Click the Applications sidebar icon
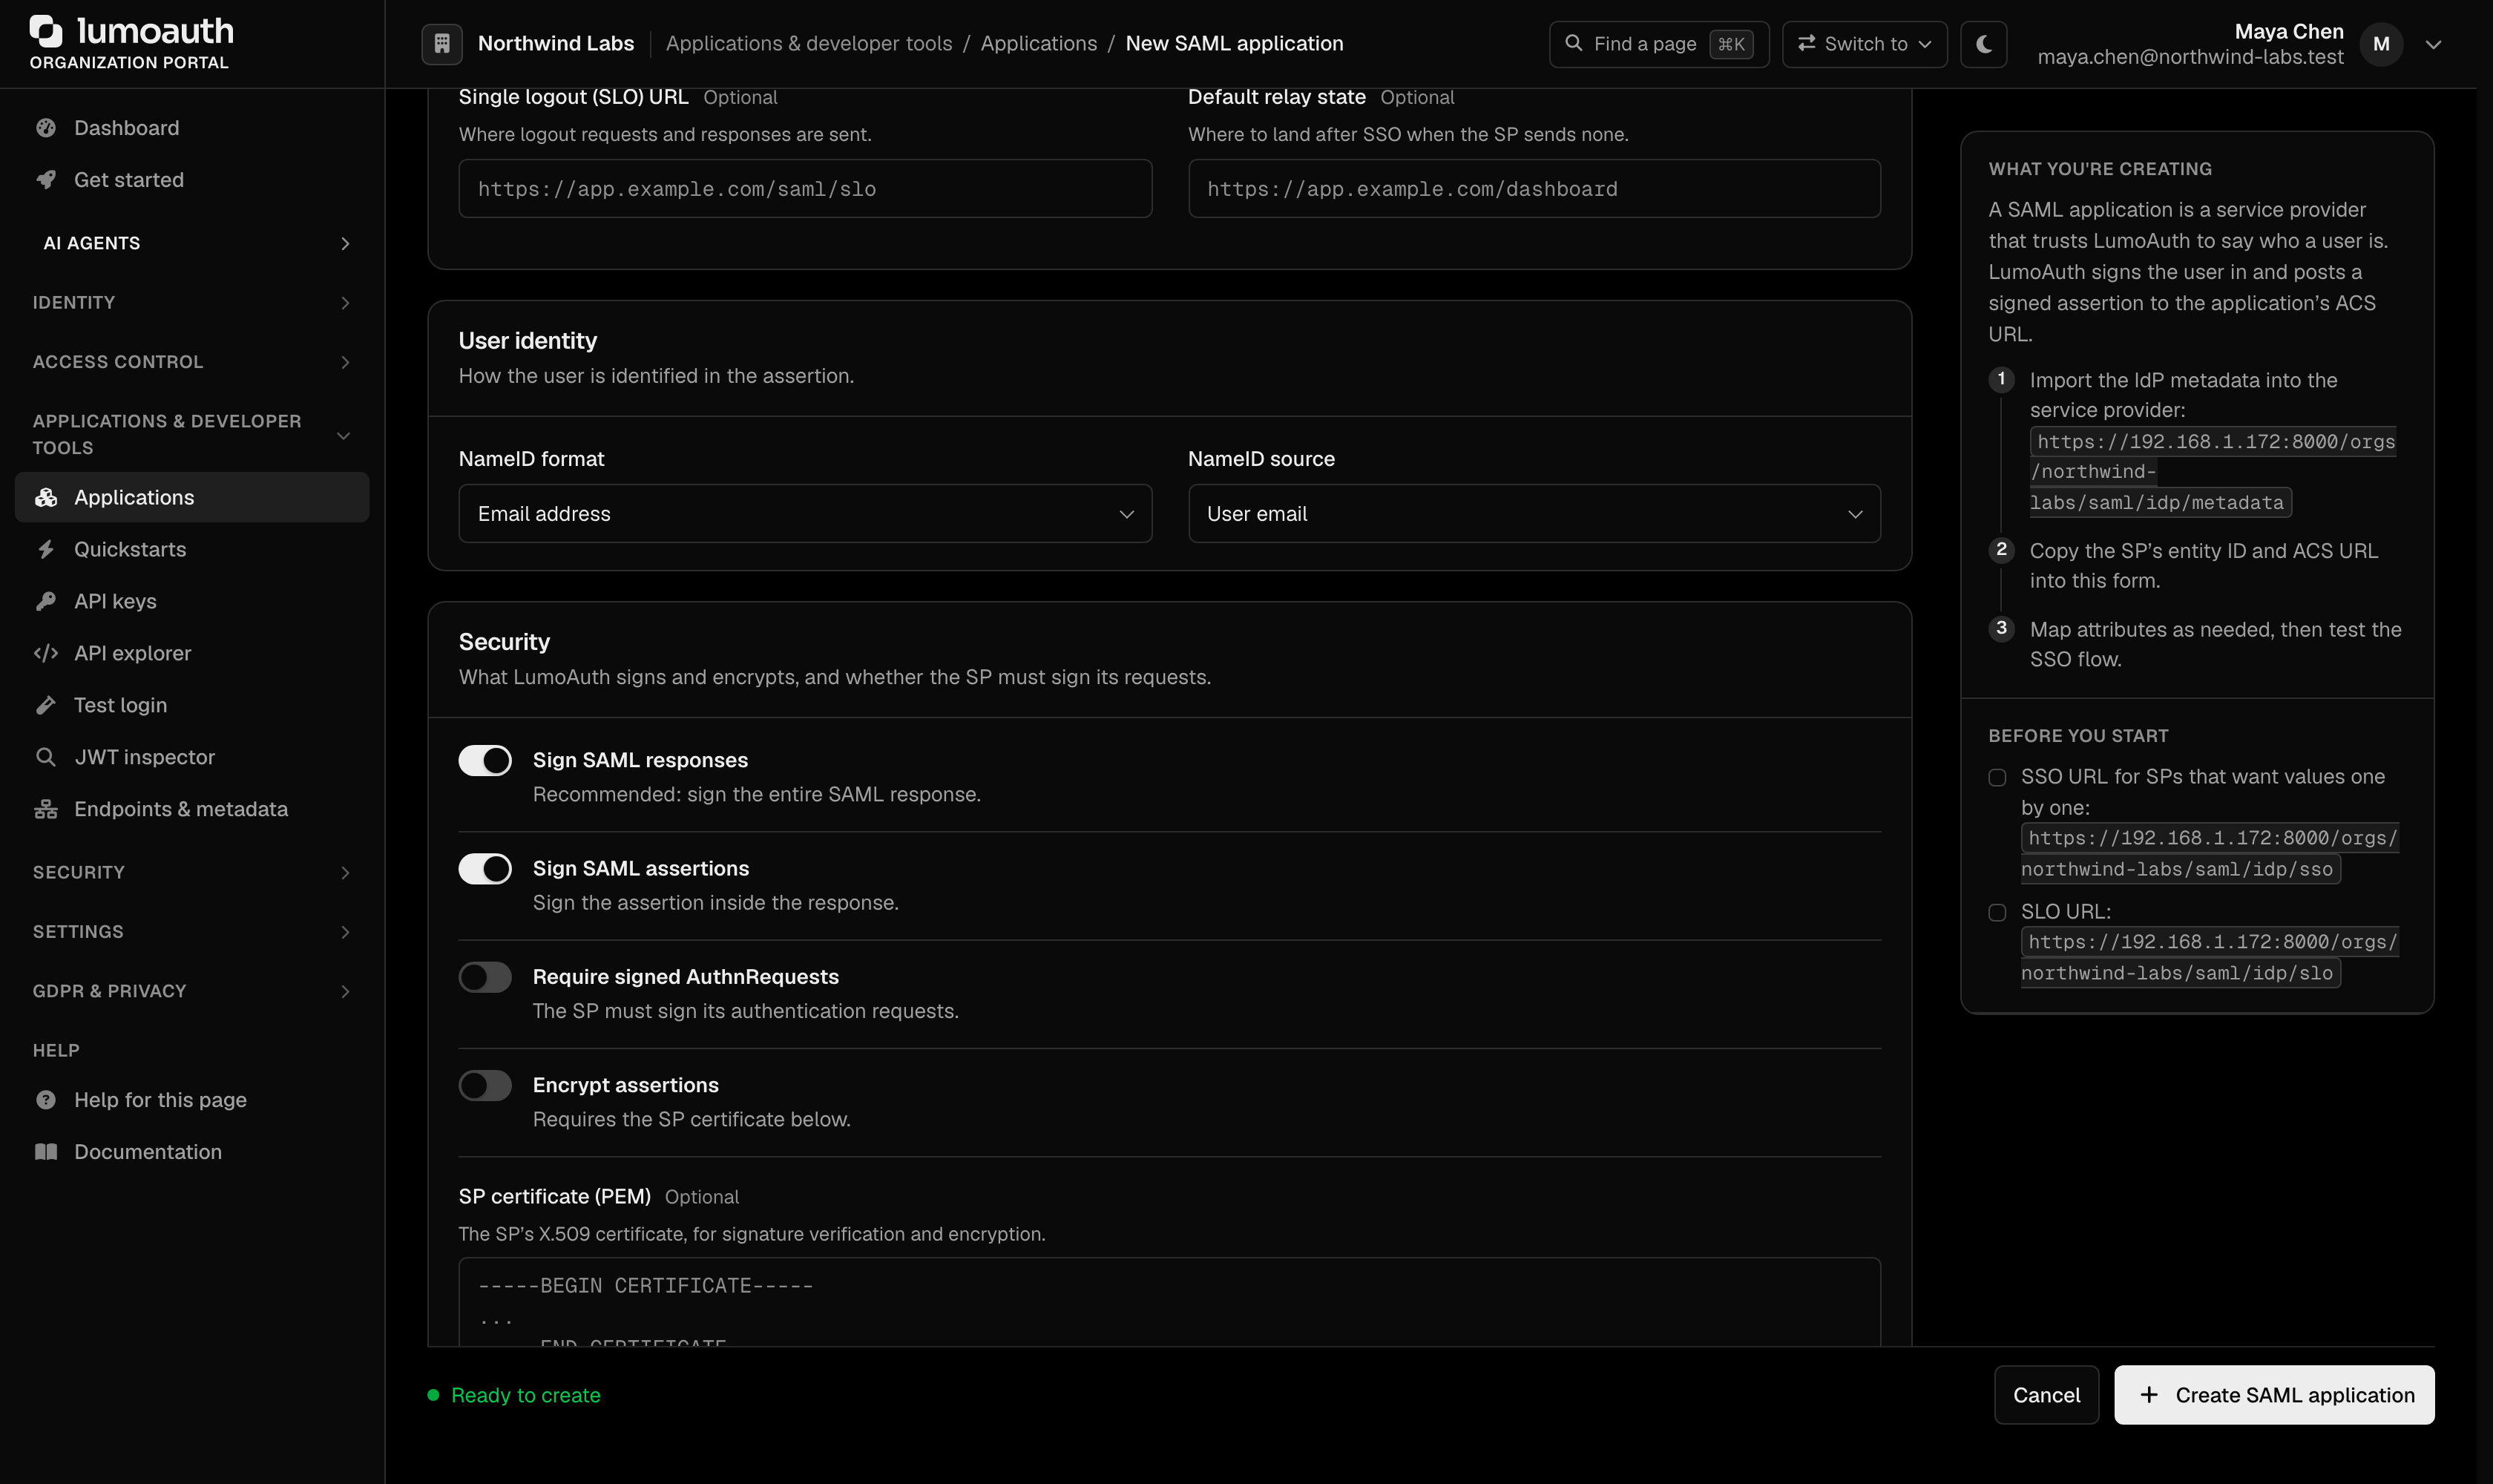 pos(46,497)
